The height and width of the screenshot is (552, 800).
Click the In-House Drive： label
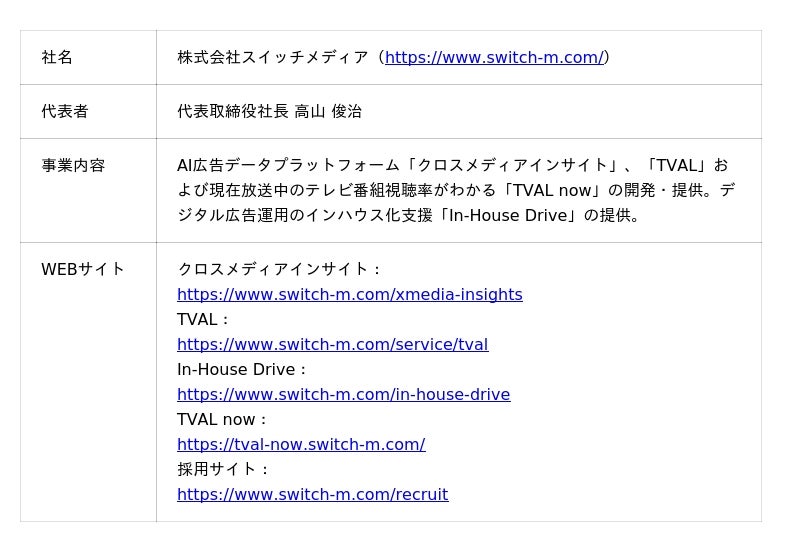click(x=244, y=369)
